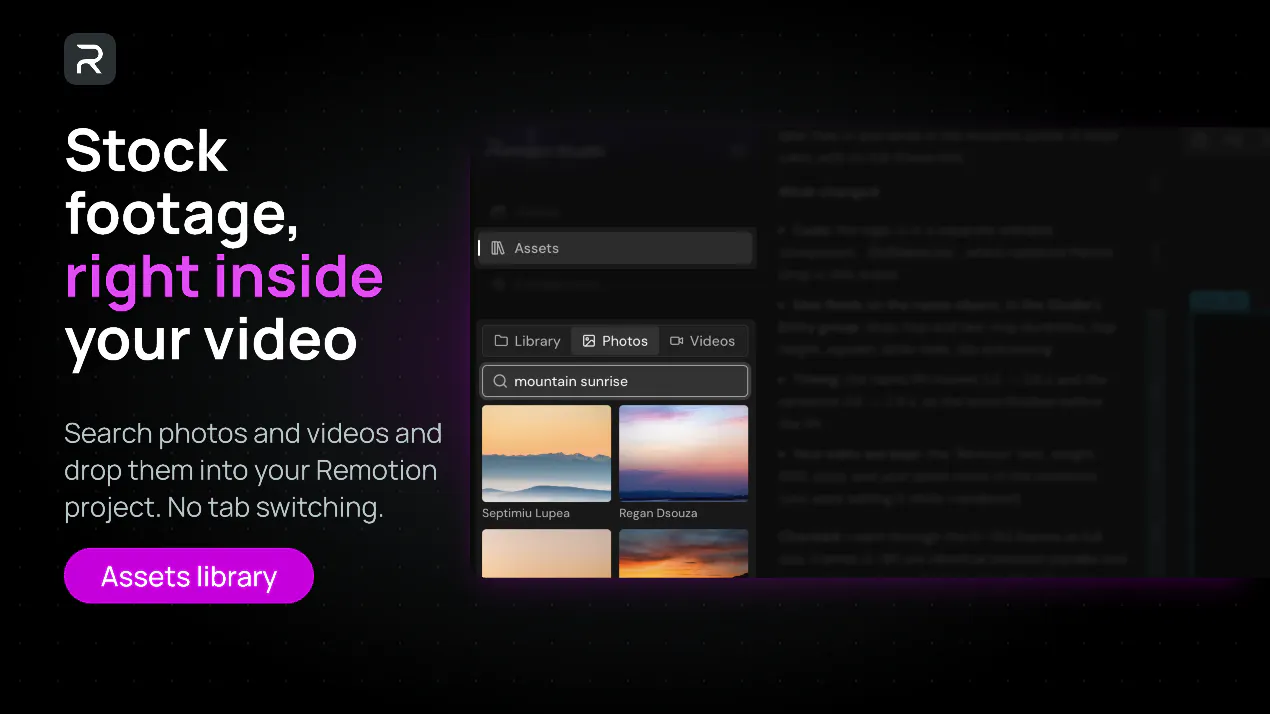Click the photographer name 'Septimiu Lupea'

click(526, 513)
